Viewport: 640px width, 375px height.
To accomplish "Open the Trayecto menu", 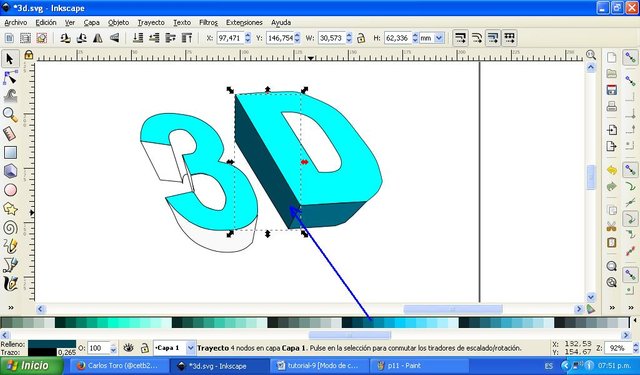I will (151, 22).
